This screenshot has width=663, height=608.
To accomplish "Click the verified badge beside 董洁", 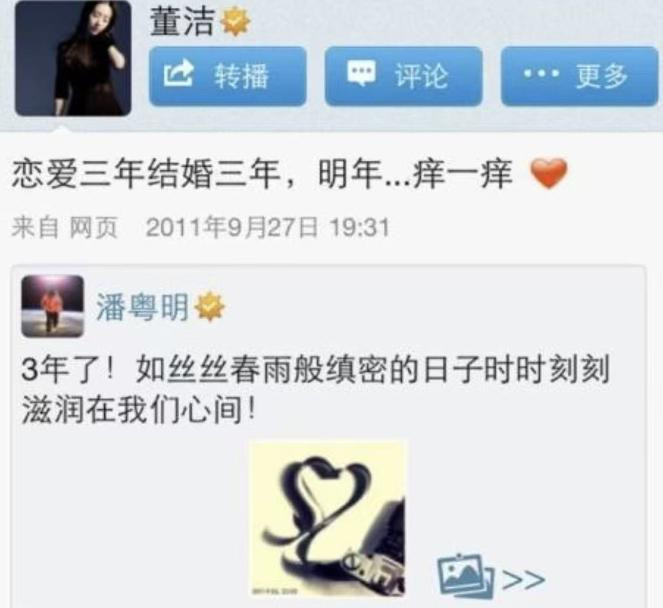I will tap(236, 22).
